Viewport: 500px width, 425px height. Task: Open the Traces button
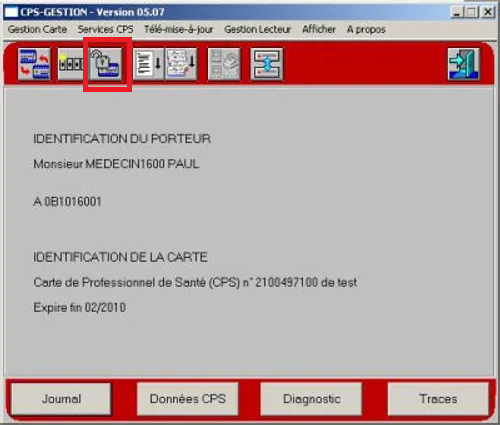coord(438,399)
